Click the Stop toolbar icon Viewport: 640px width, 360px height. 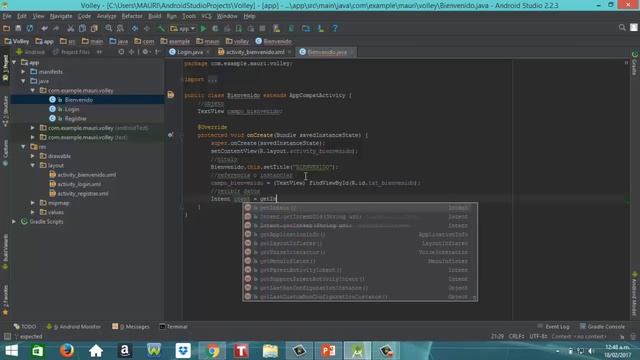[262, 29]
